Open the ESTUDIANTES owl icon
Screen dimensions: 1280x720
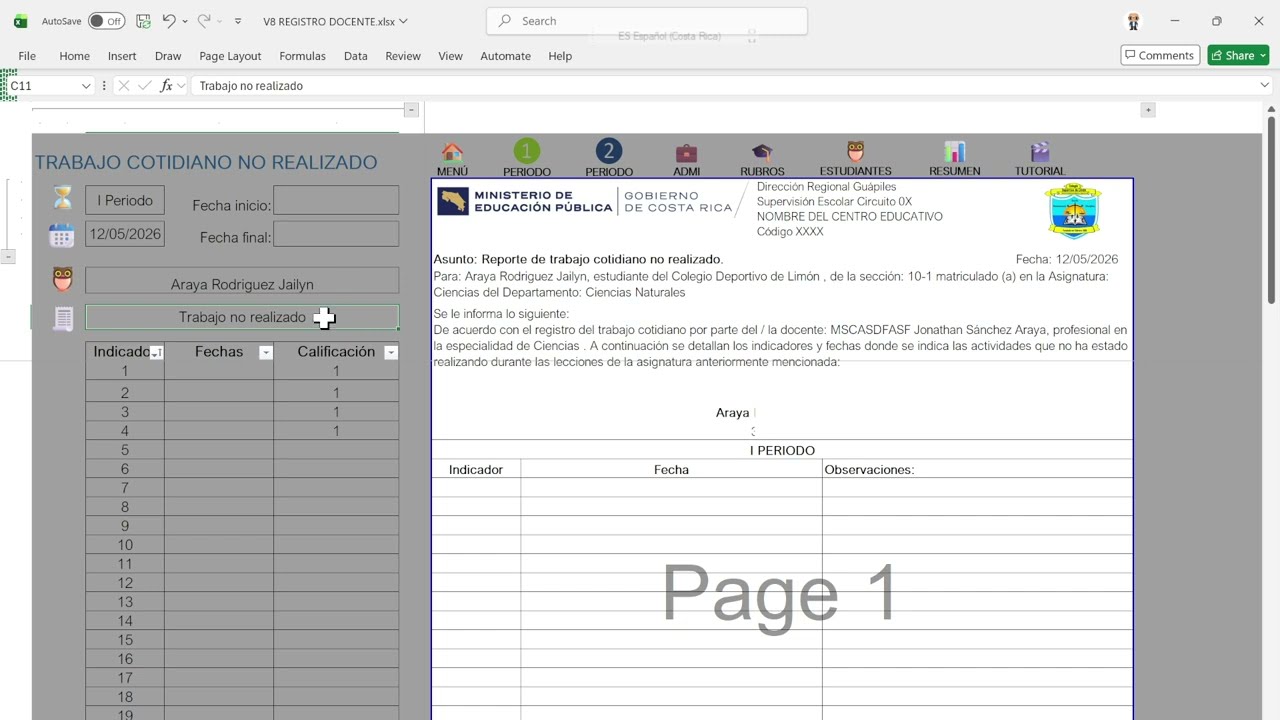point(855,152)
